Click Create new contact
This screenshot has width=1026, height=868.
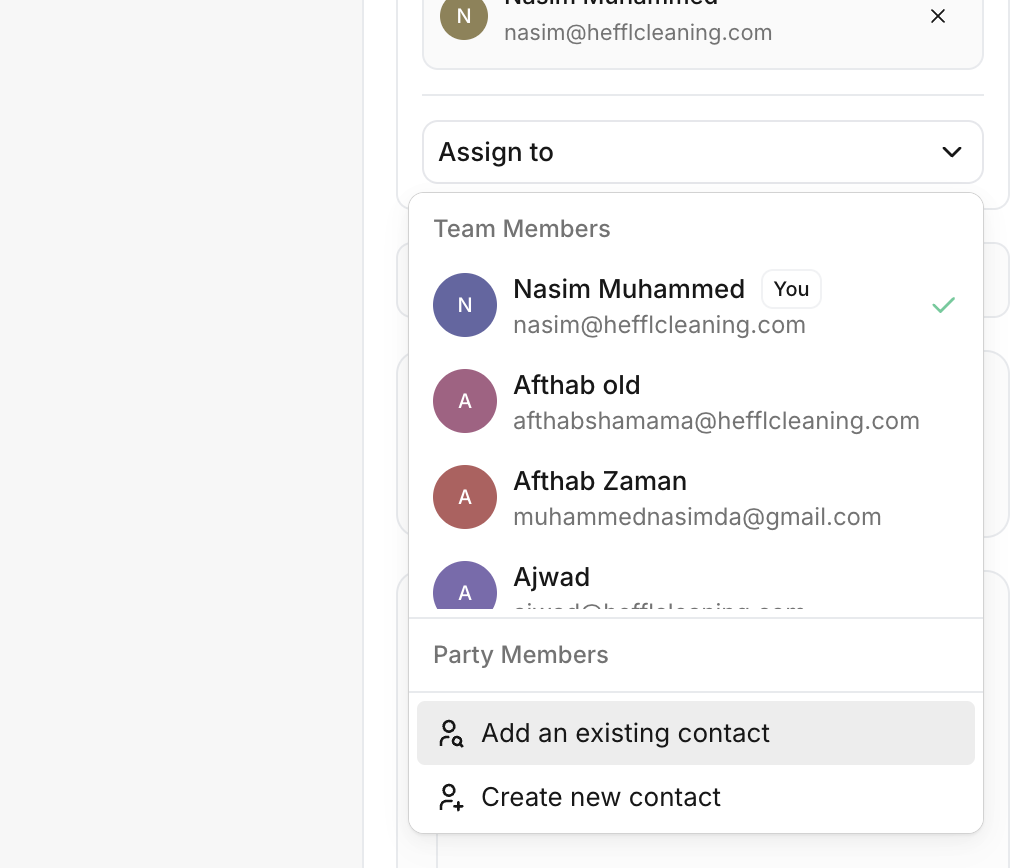[x=600, y=797]
